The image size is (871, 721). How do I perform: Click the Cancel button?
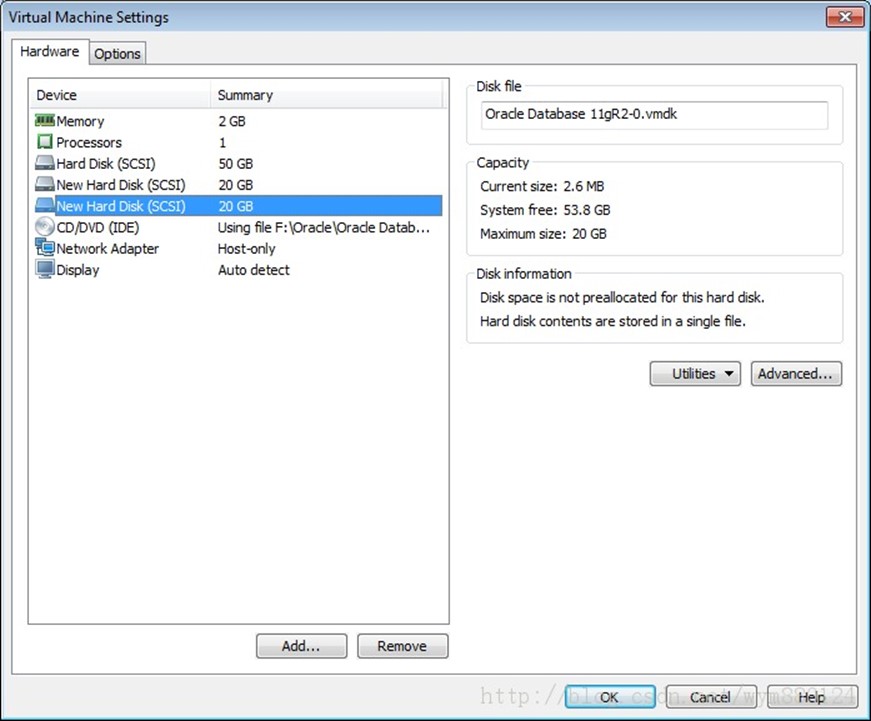711,697
